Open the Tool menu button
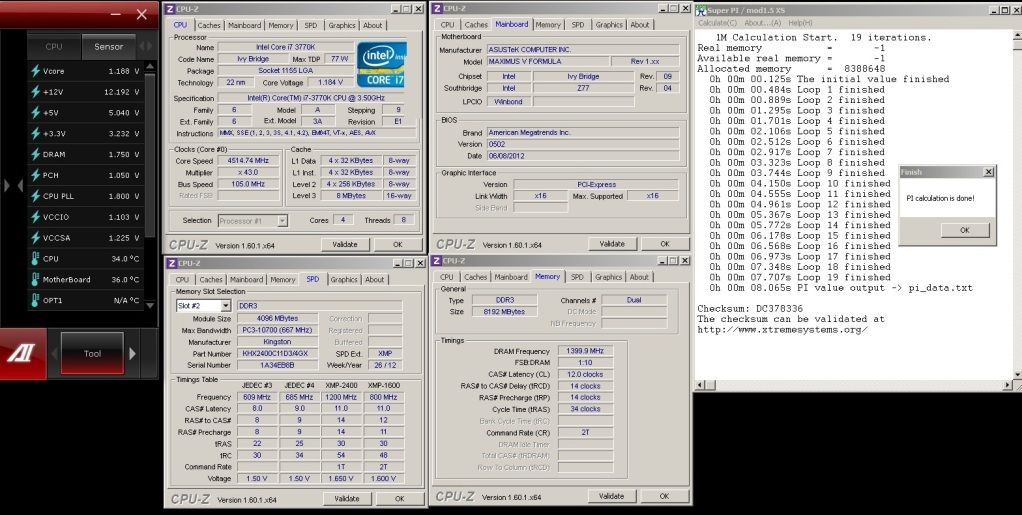This screenshot has height=515, width=1022. 93,353
